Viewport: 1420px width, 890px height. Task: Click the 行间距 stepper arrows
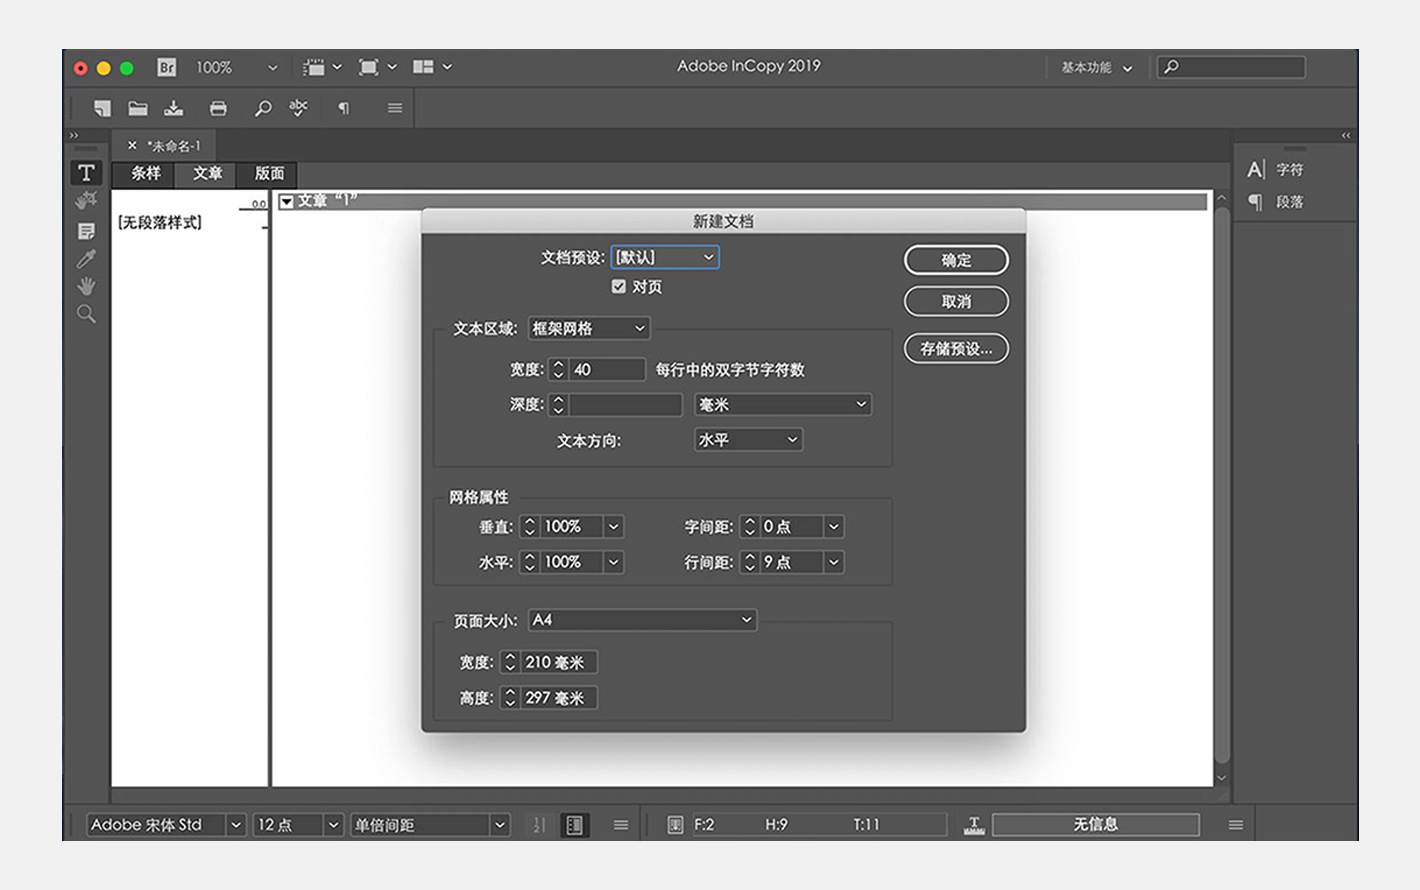[x=750, y=562]
